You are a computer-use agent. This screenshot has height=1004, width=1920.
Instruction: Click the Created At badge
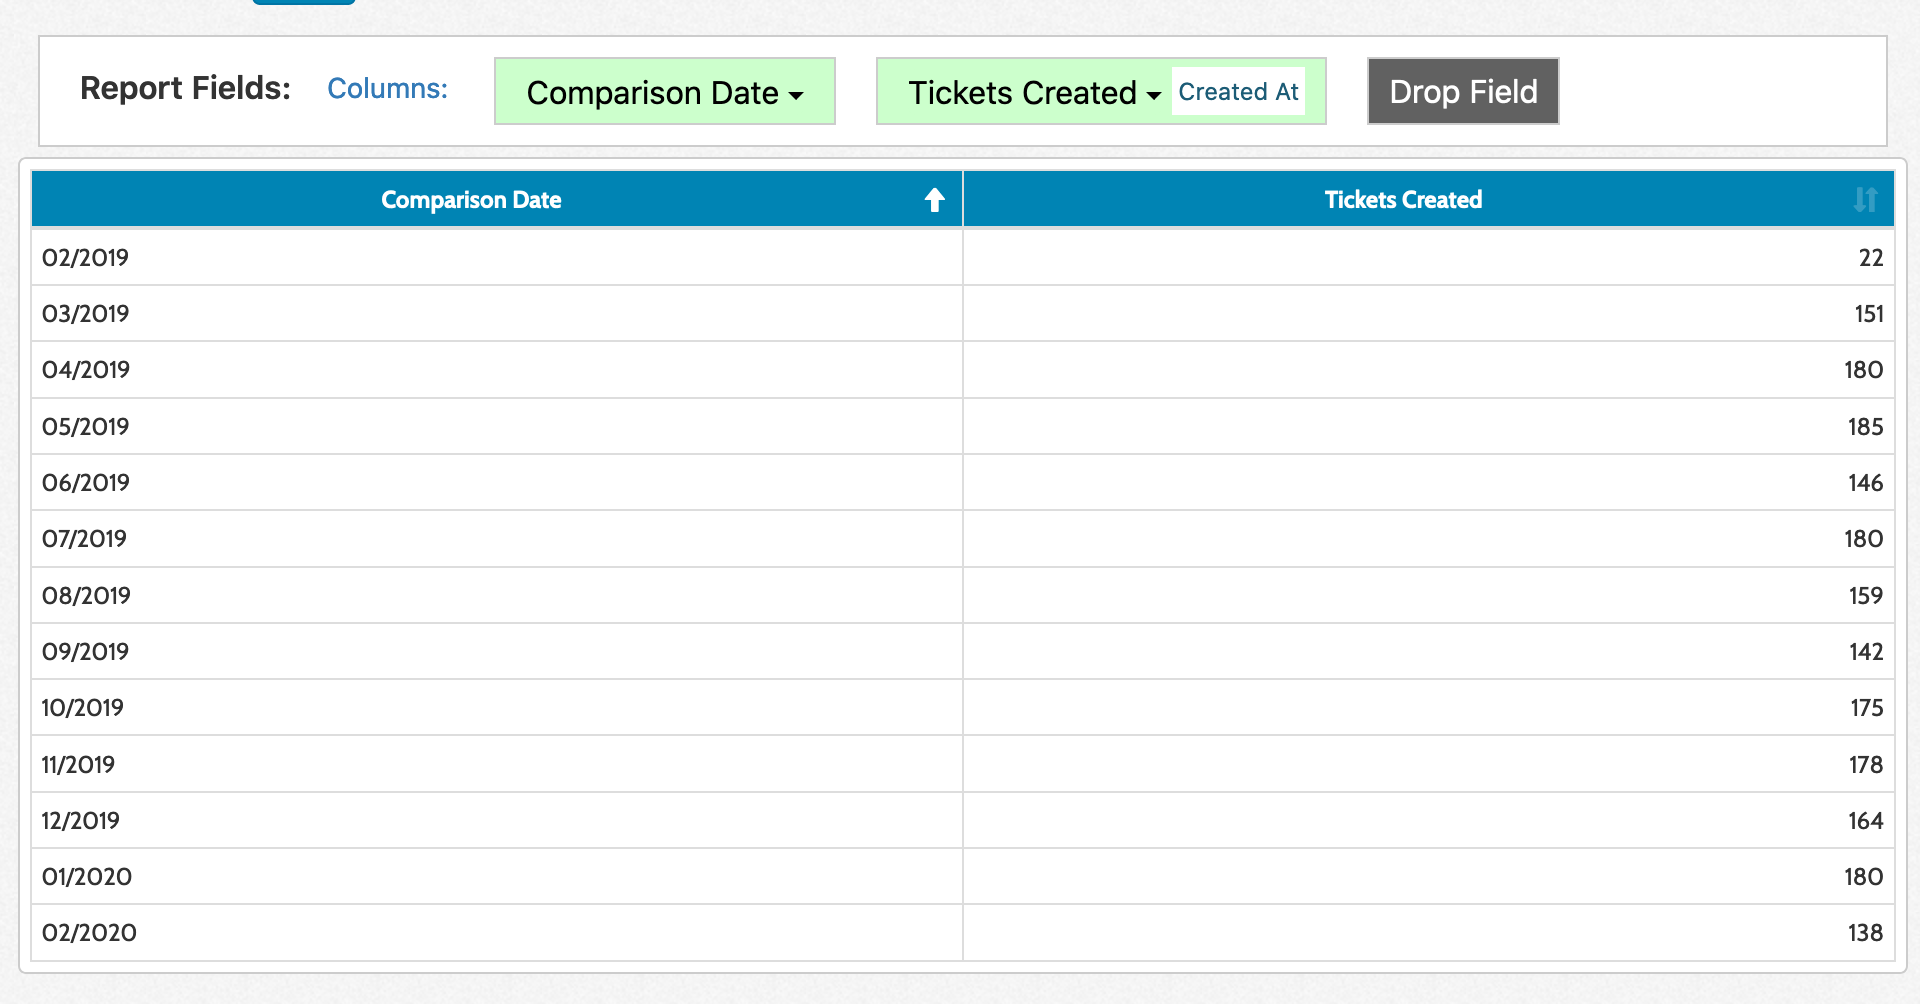tap(1239, 91)
